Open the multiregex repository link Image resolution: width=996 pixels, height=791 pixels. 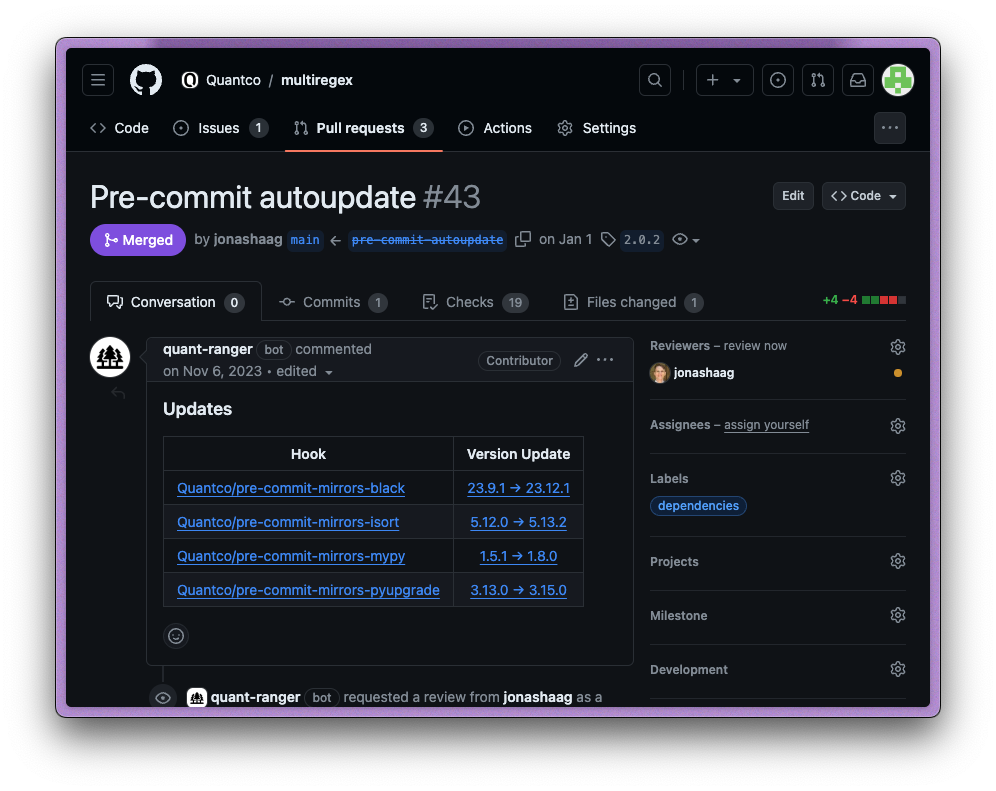point(316,80)
